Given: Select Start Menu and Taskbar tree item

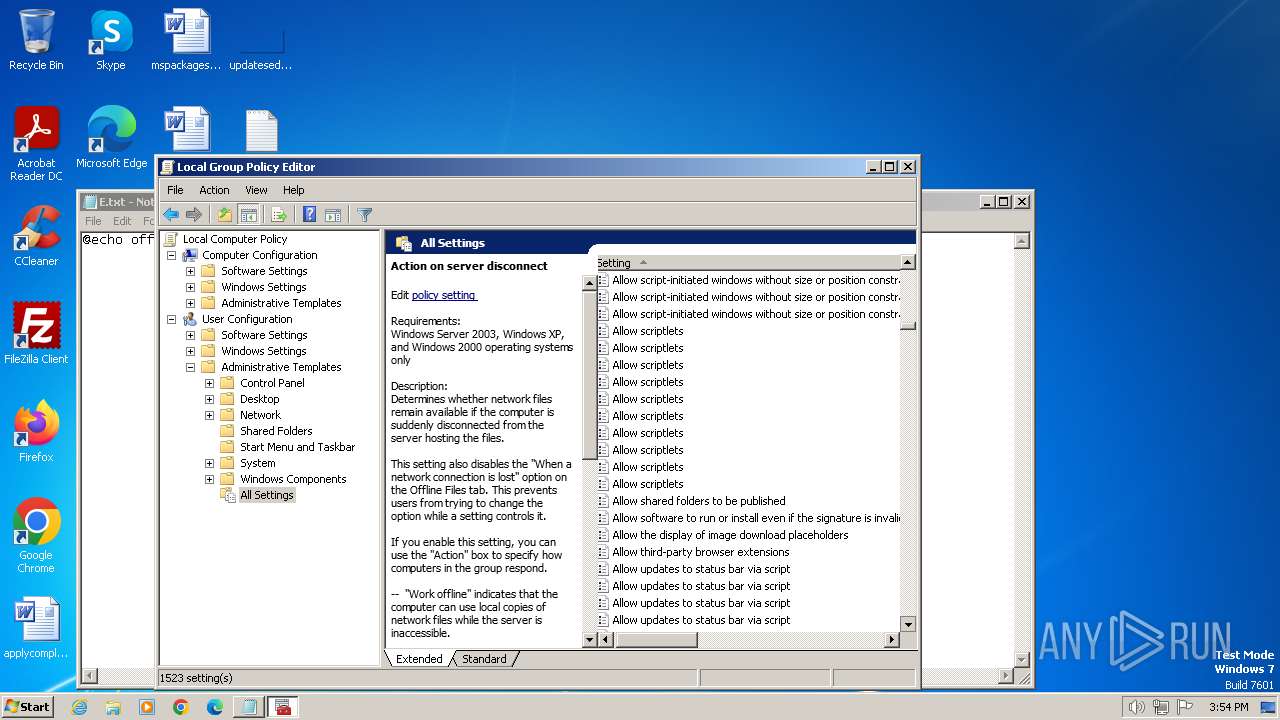Looking at the screenshot, I should pos(297,447).
